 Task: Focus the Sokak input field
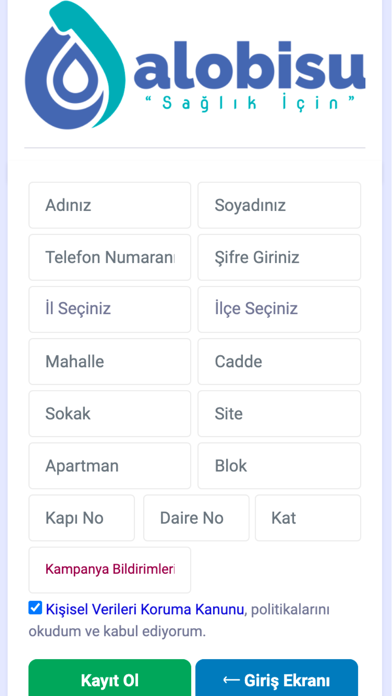pyautogui.click(x=110, y=414)
